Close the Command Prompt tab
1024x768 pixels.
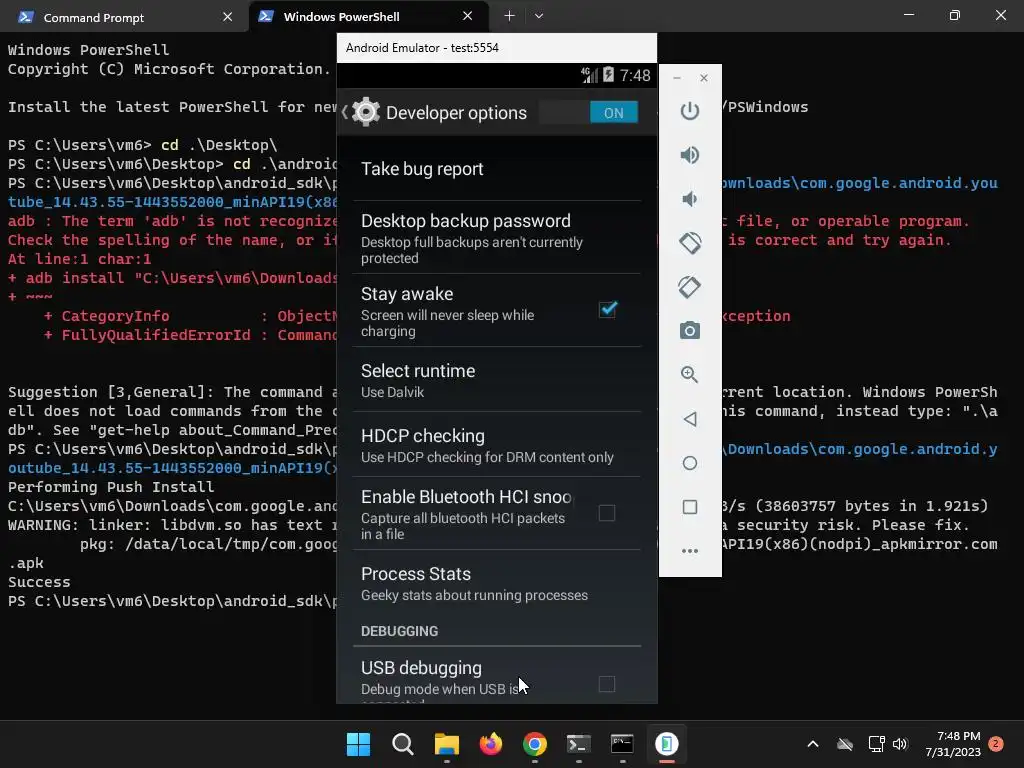point(227,17)
